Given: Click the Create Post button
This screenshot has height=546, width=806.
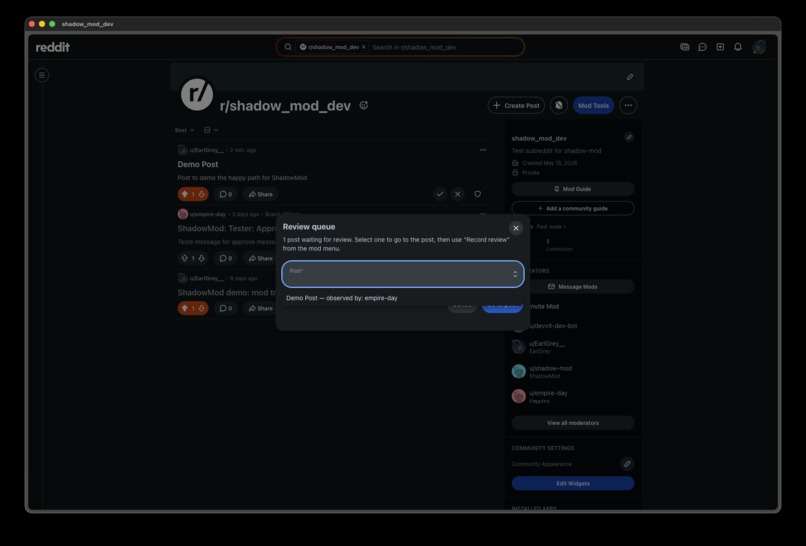Looking at the screenshot, I should 516,105.
